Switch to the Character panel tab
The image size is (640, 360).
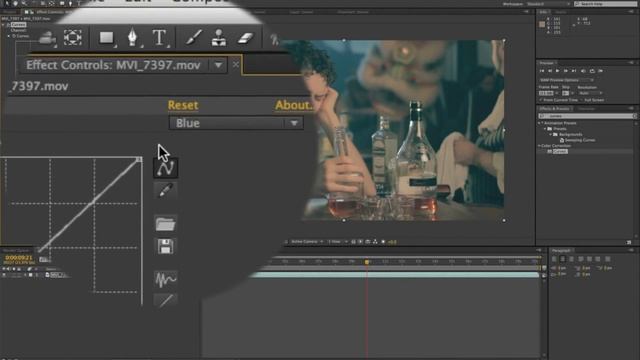587,109
